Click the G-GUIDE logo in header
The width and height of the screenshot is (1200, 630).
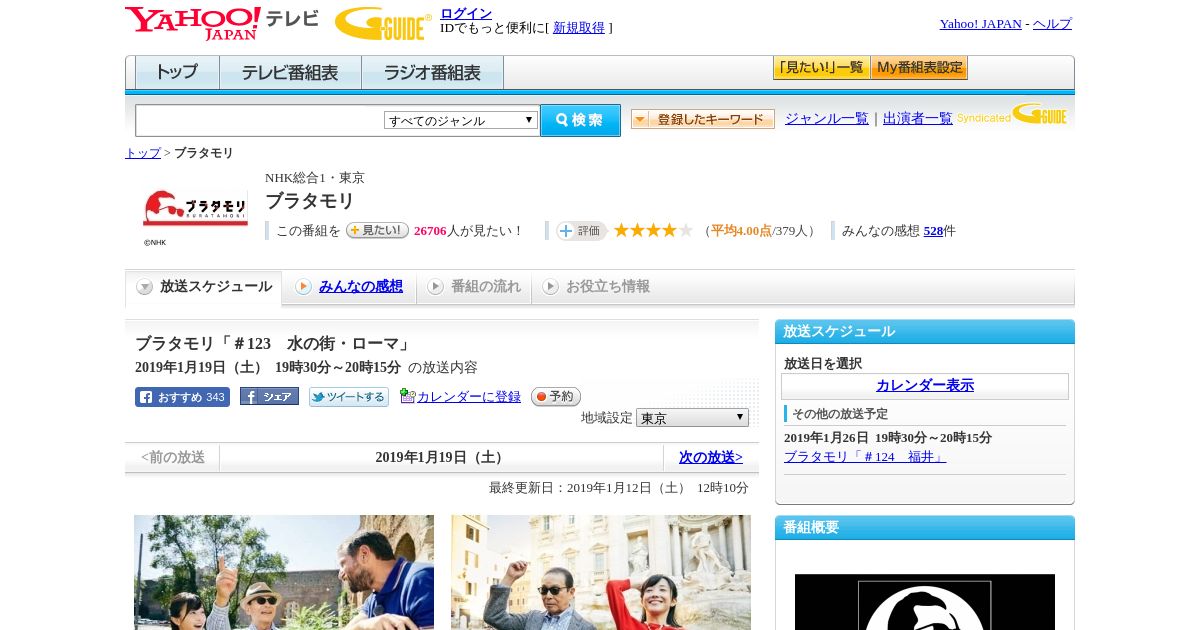pos(383,23)
